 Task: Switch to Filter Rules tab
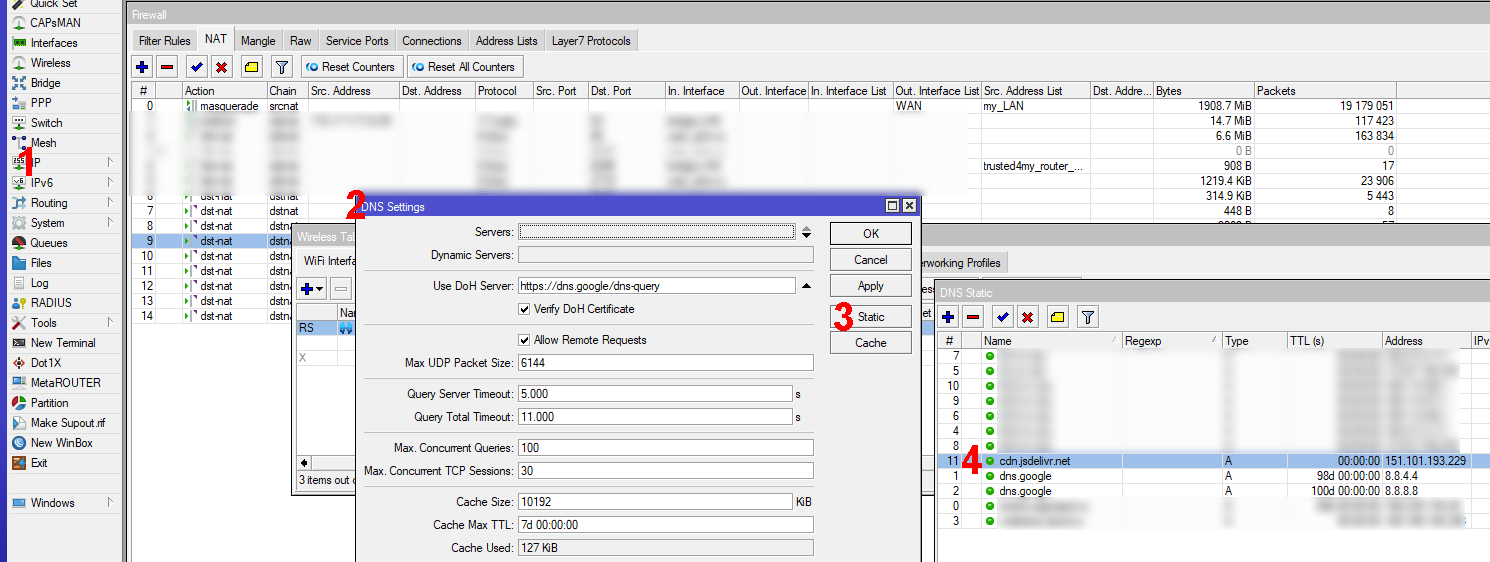coord(165,41)
